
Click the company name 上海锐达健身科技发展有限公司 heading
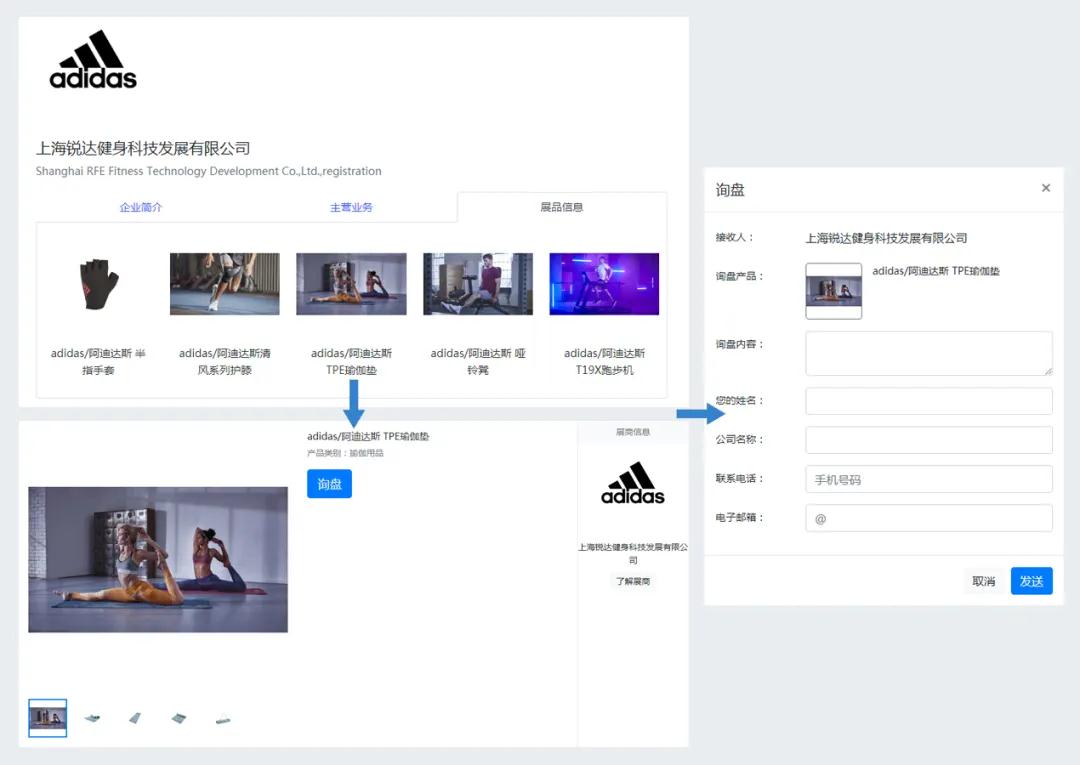[143, 149]
